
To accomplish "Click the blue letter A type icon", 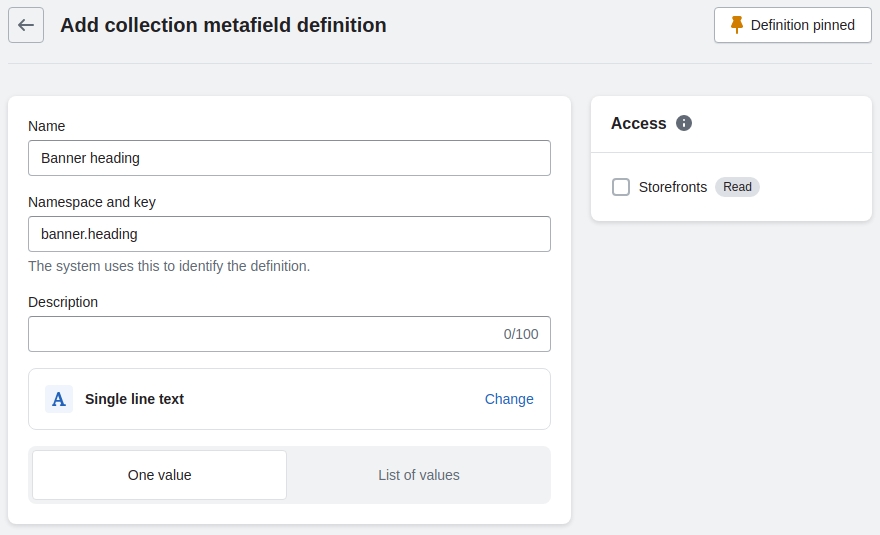I will (59, 399).
